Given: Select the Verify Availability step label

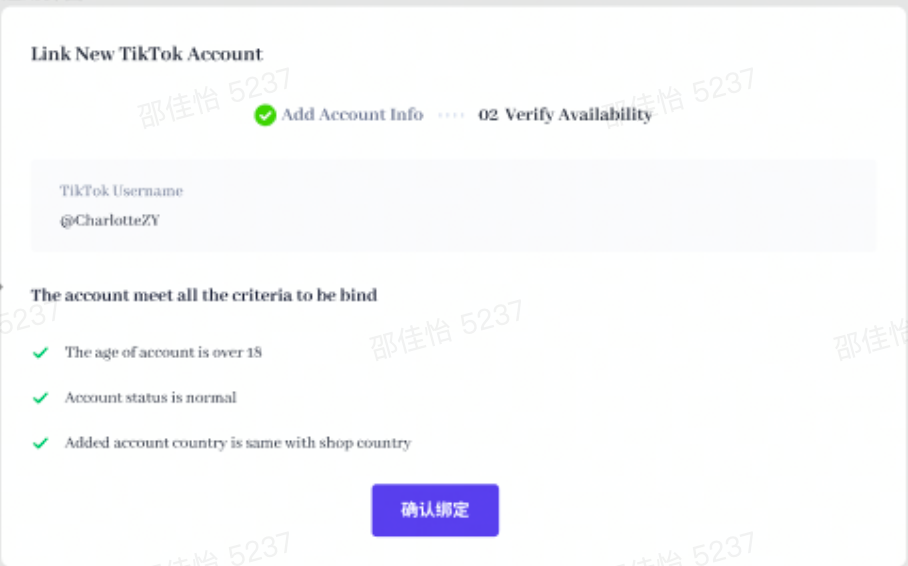Looking at the screenshot, I should coord(578,115).
